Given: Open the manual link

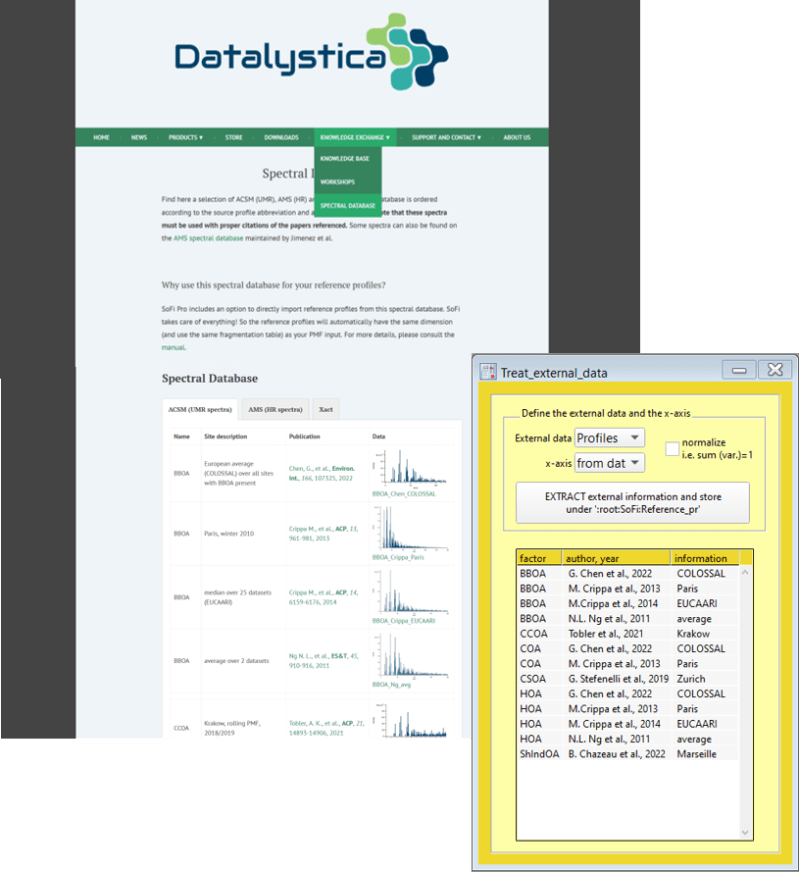Looking at the screenshot, I should tap(173, 348).
